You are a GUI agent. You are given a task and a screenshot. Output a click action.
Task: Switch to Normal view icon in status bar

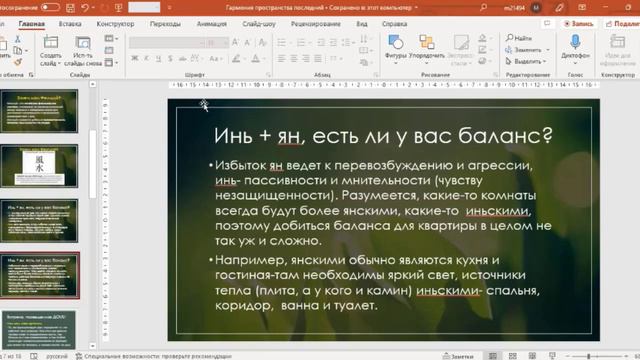[493, 356]
